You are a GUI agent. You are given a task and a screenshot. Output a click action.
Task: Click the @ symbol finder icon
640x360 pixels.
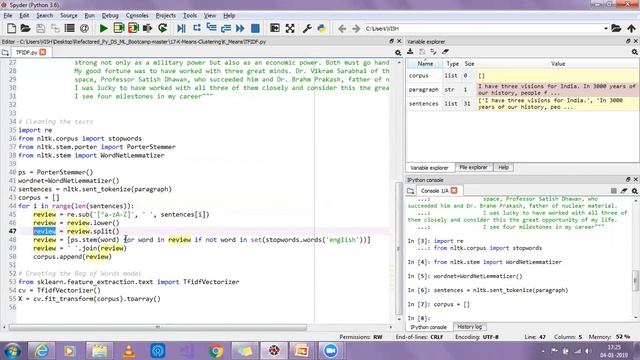[x=84, y=28]
